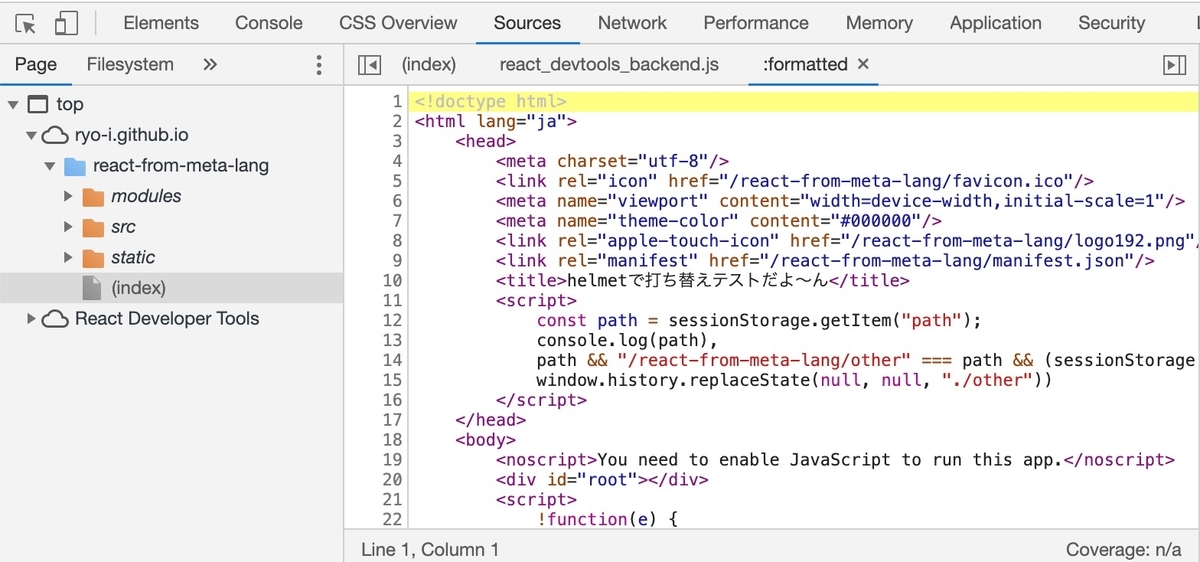Click line number 15 gutter
The height and width of the screenshot is (562, 1200).
(392, 380)
